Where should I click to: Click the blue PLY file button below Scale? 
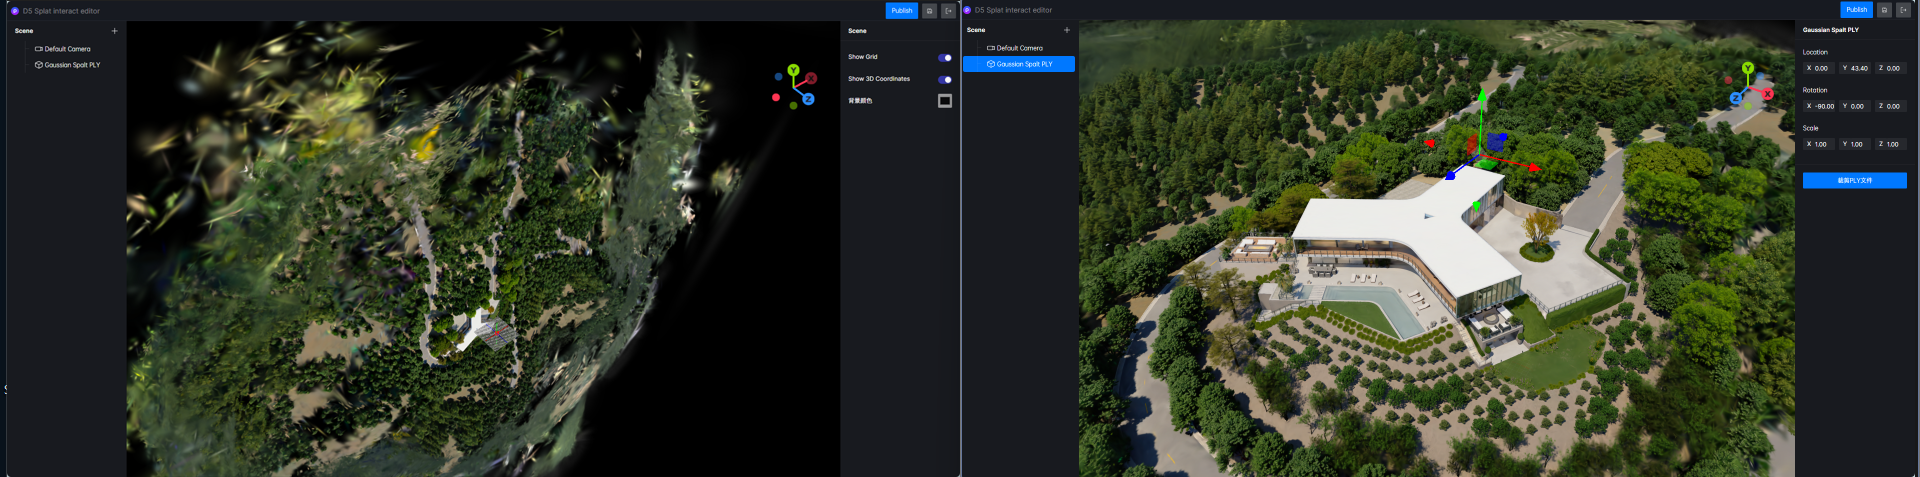pyautogui.click(x=1854, y=181)
